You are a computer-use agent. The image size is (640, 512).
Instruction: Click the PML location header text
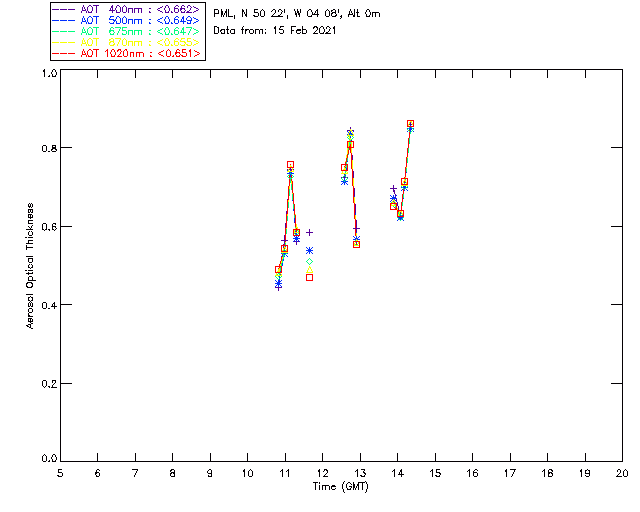coord(297,14)
